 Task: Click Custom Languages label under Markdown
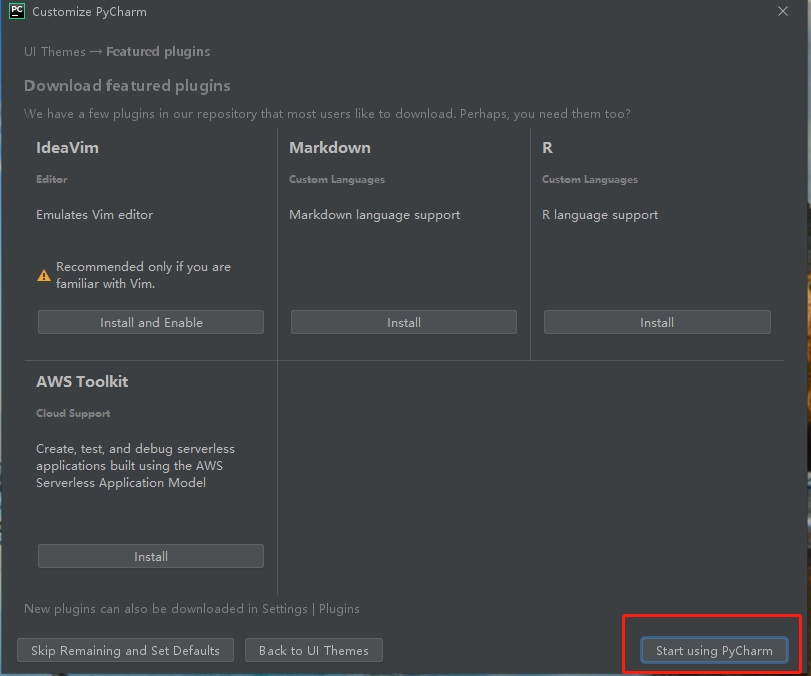pyautogui.click(x=337, y=179)
